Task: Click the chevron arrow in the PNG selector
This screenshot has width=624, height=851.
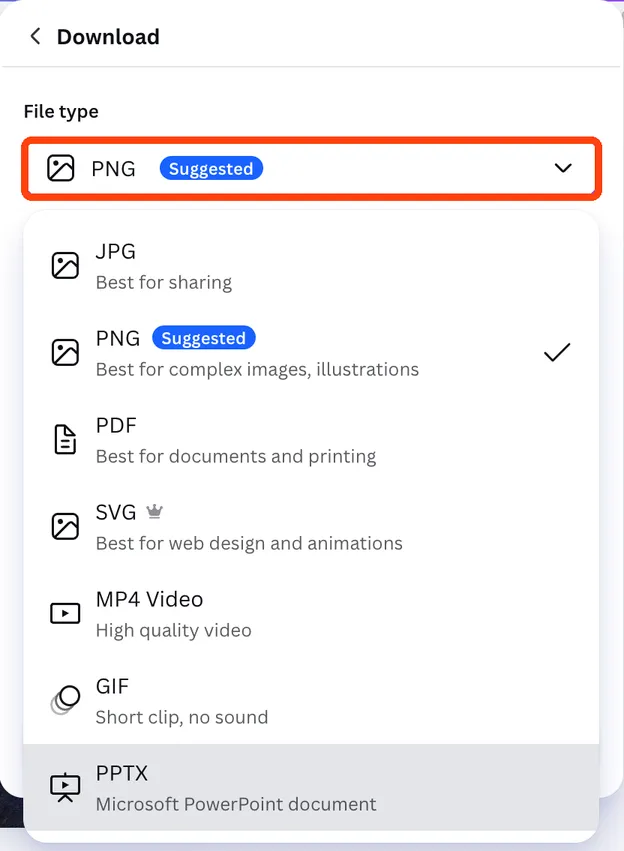Action: (x=563, y=168)
